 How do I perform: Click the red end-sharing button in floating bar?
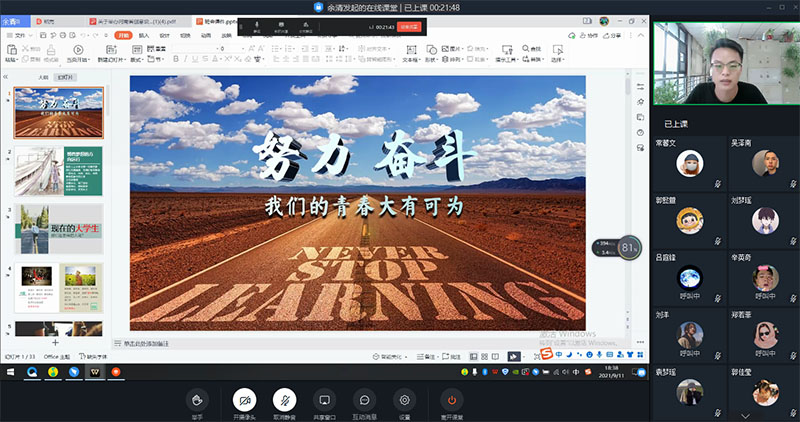point(408,27)
